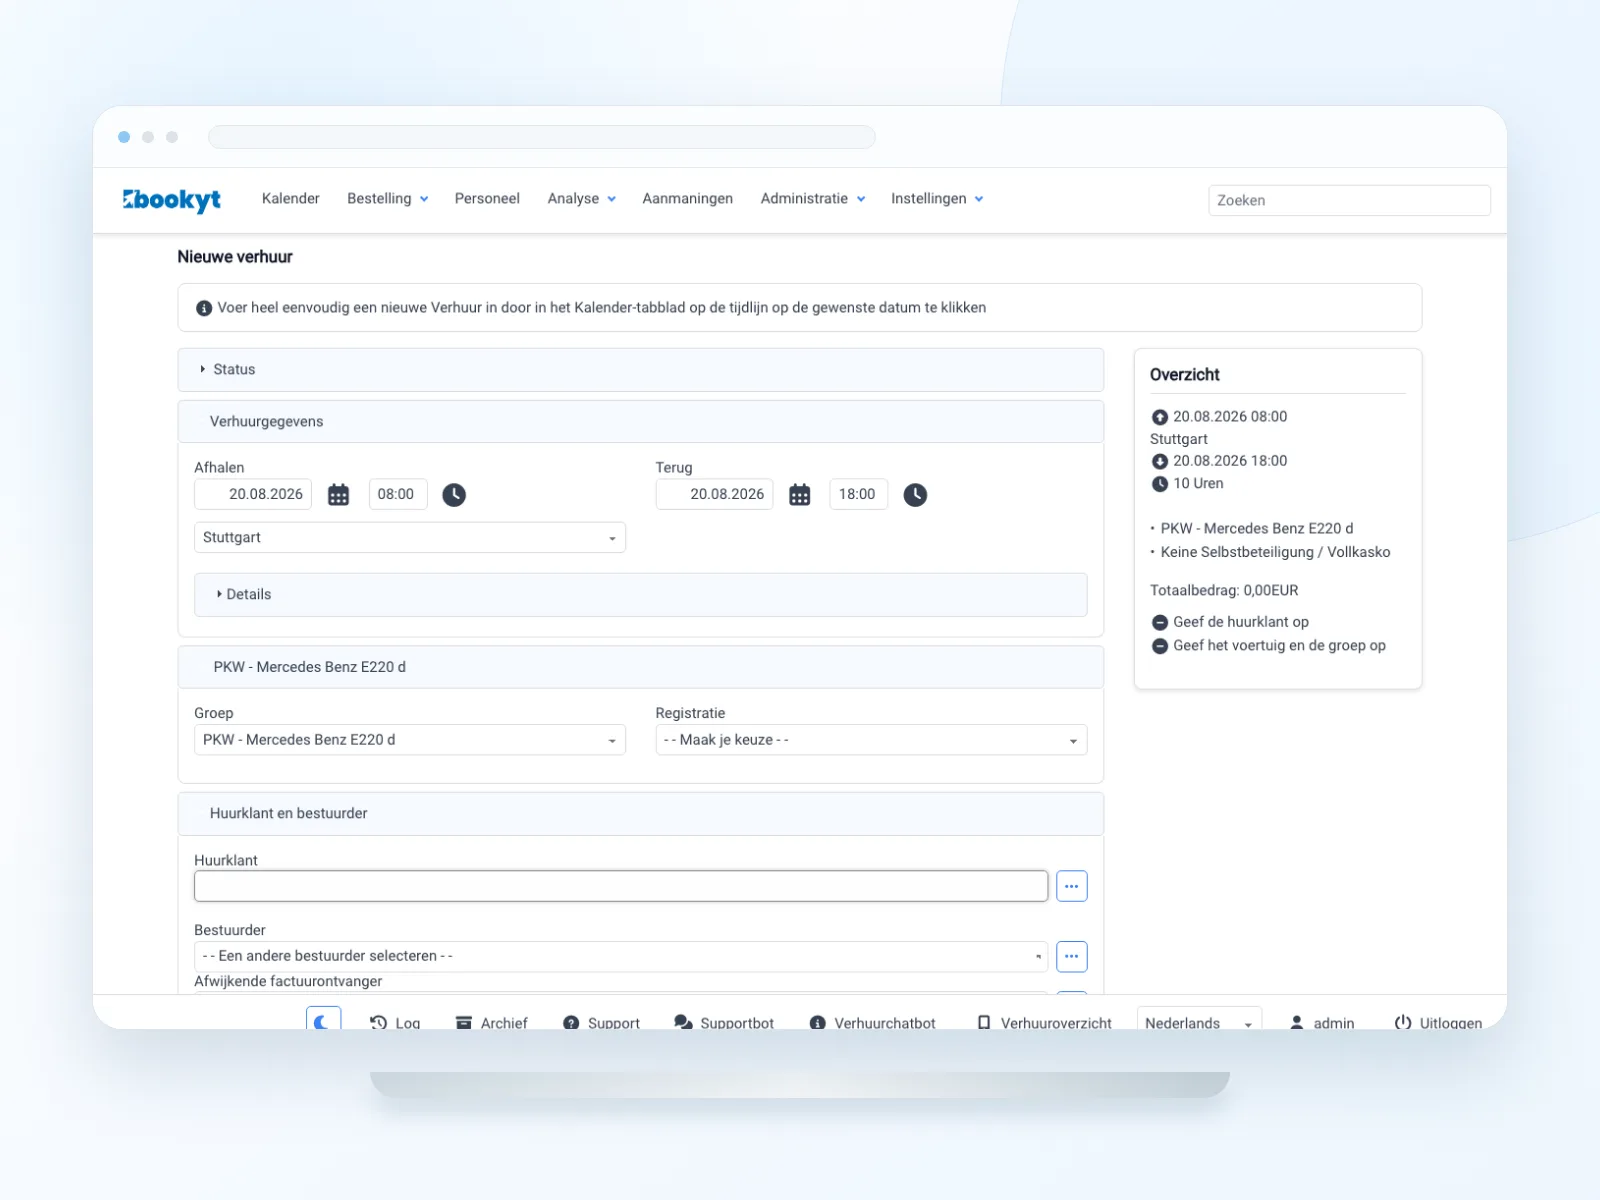1600x1200 pixels.
Task: Toggle dark mode moon icon
Action: 323,1020
